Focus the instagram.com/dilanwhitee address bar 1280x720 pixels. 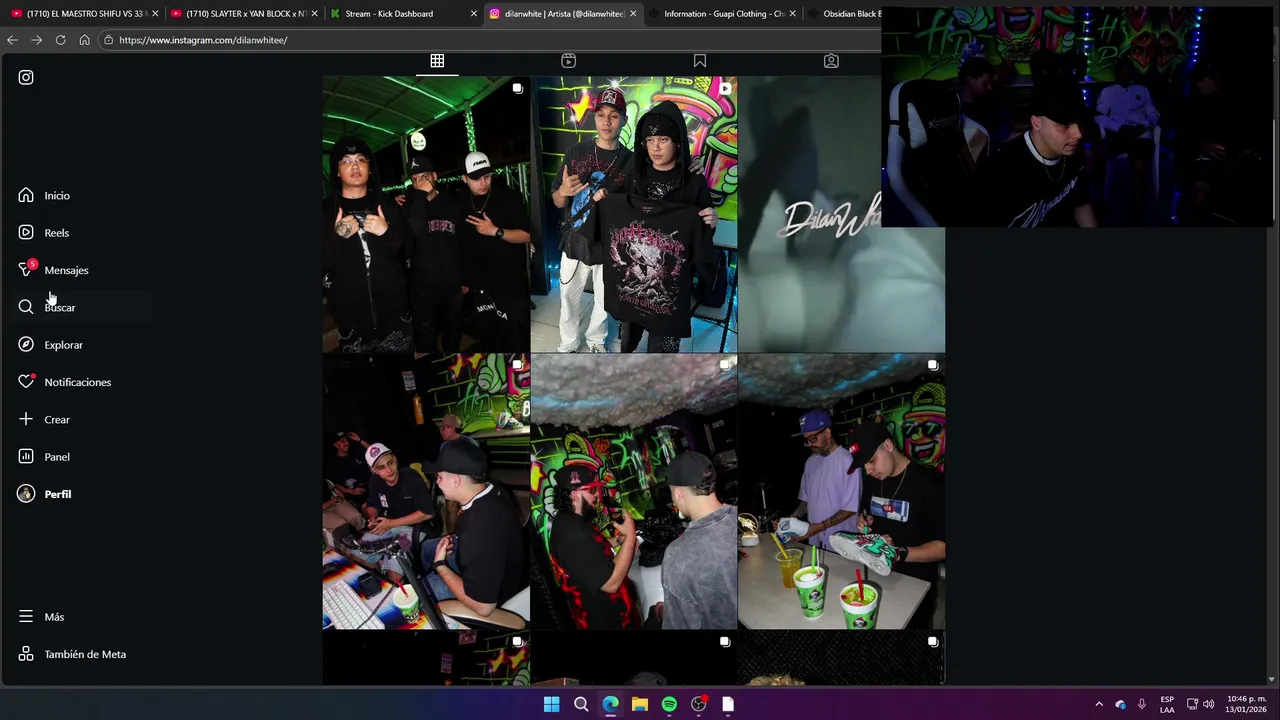[490, 40]
